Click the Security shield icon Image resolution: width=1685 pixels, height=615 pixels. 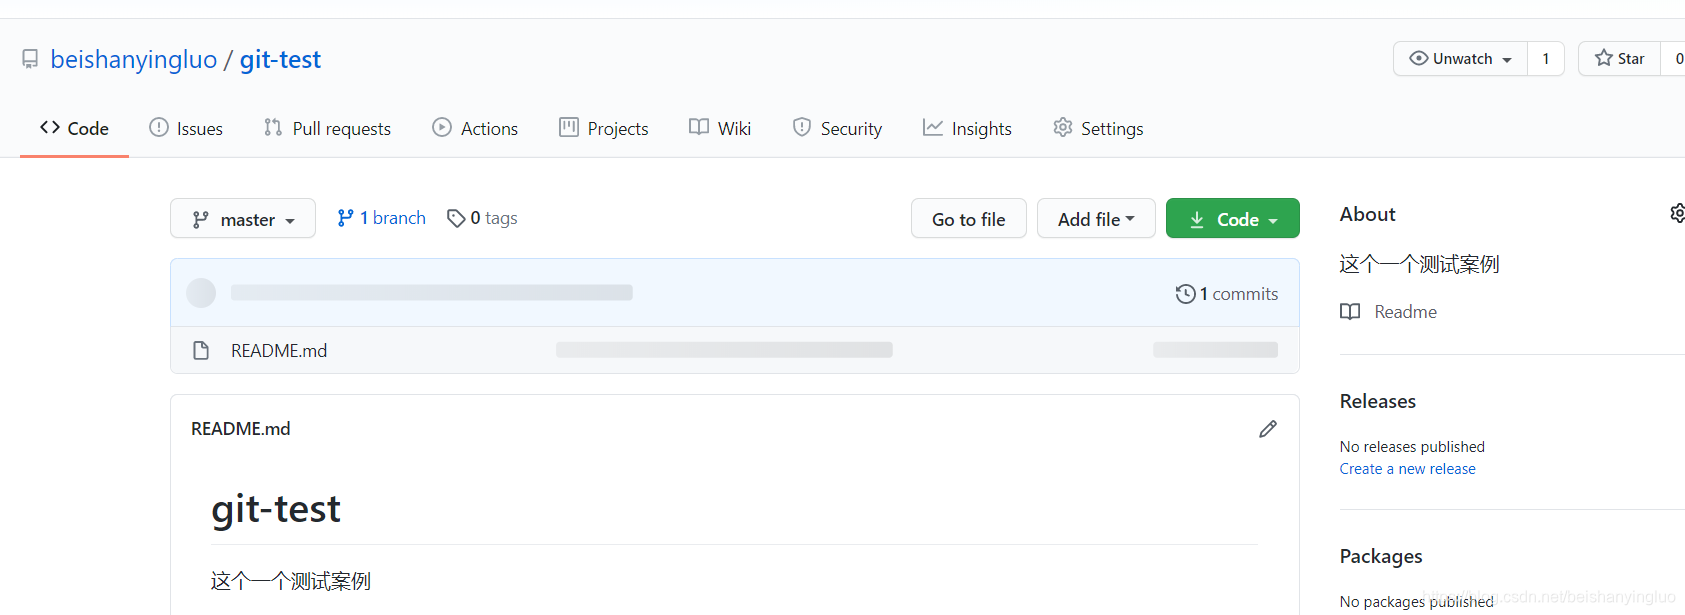(x=802, y=127)
